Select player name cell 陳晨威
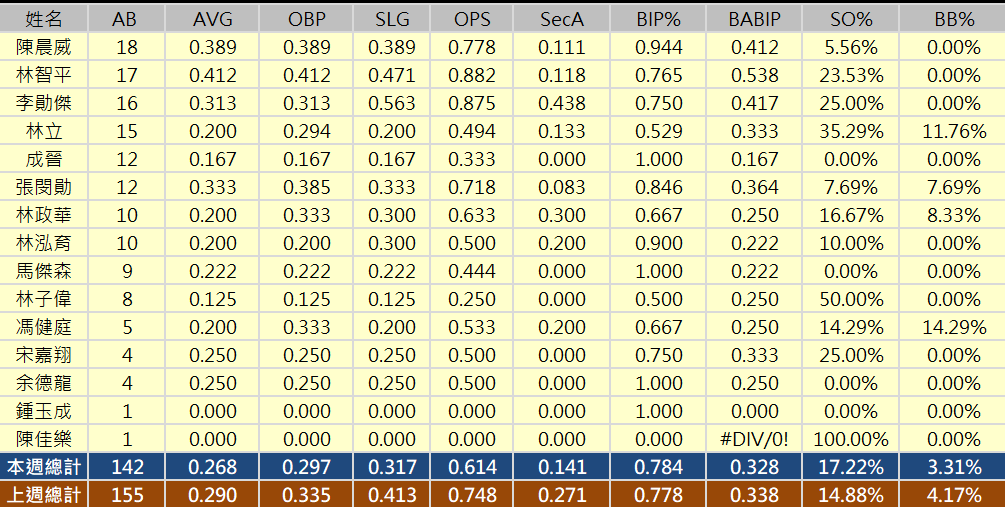 (44, 47)
